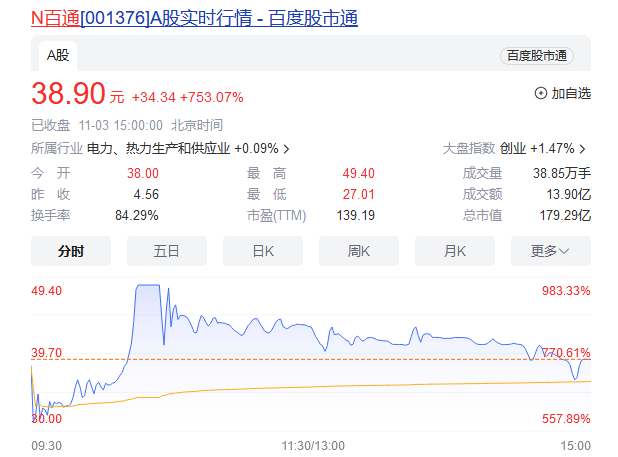
Task: Click the 39.70 dashed reference line label
Action: pyautogui.click(x=47, y=353)
